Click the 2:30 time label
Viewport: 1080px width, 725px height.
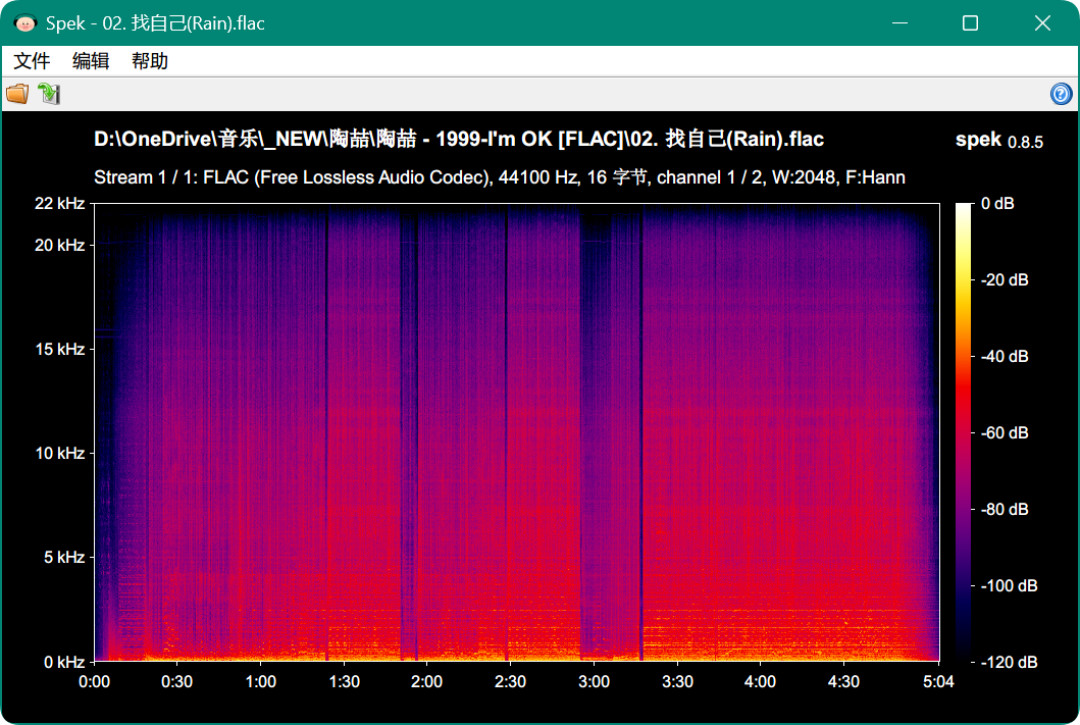pyautogui.click(x=510, y=682)
